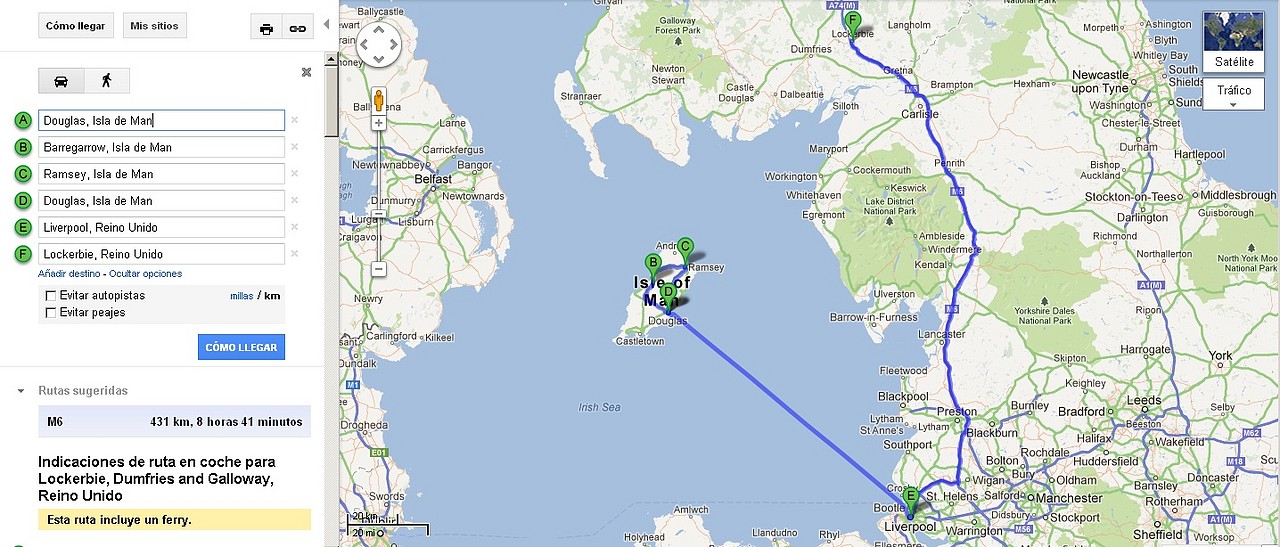Open the Tráfico dropdown
Screen dimensions: 1280x547
click(1233, 95)
